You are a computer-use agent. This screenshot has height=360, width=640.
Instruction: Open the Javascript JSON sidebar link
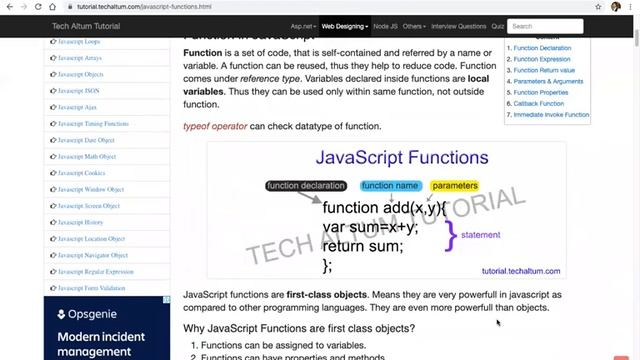click(78, 91)
